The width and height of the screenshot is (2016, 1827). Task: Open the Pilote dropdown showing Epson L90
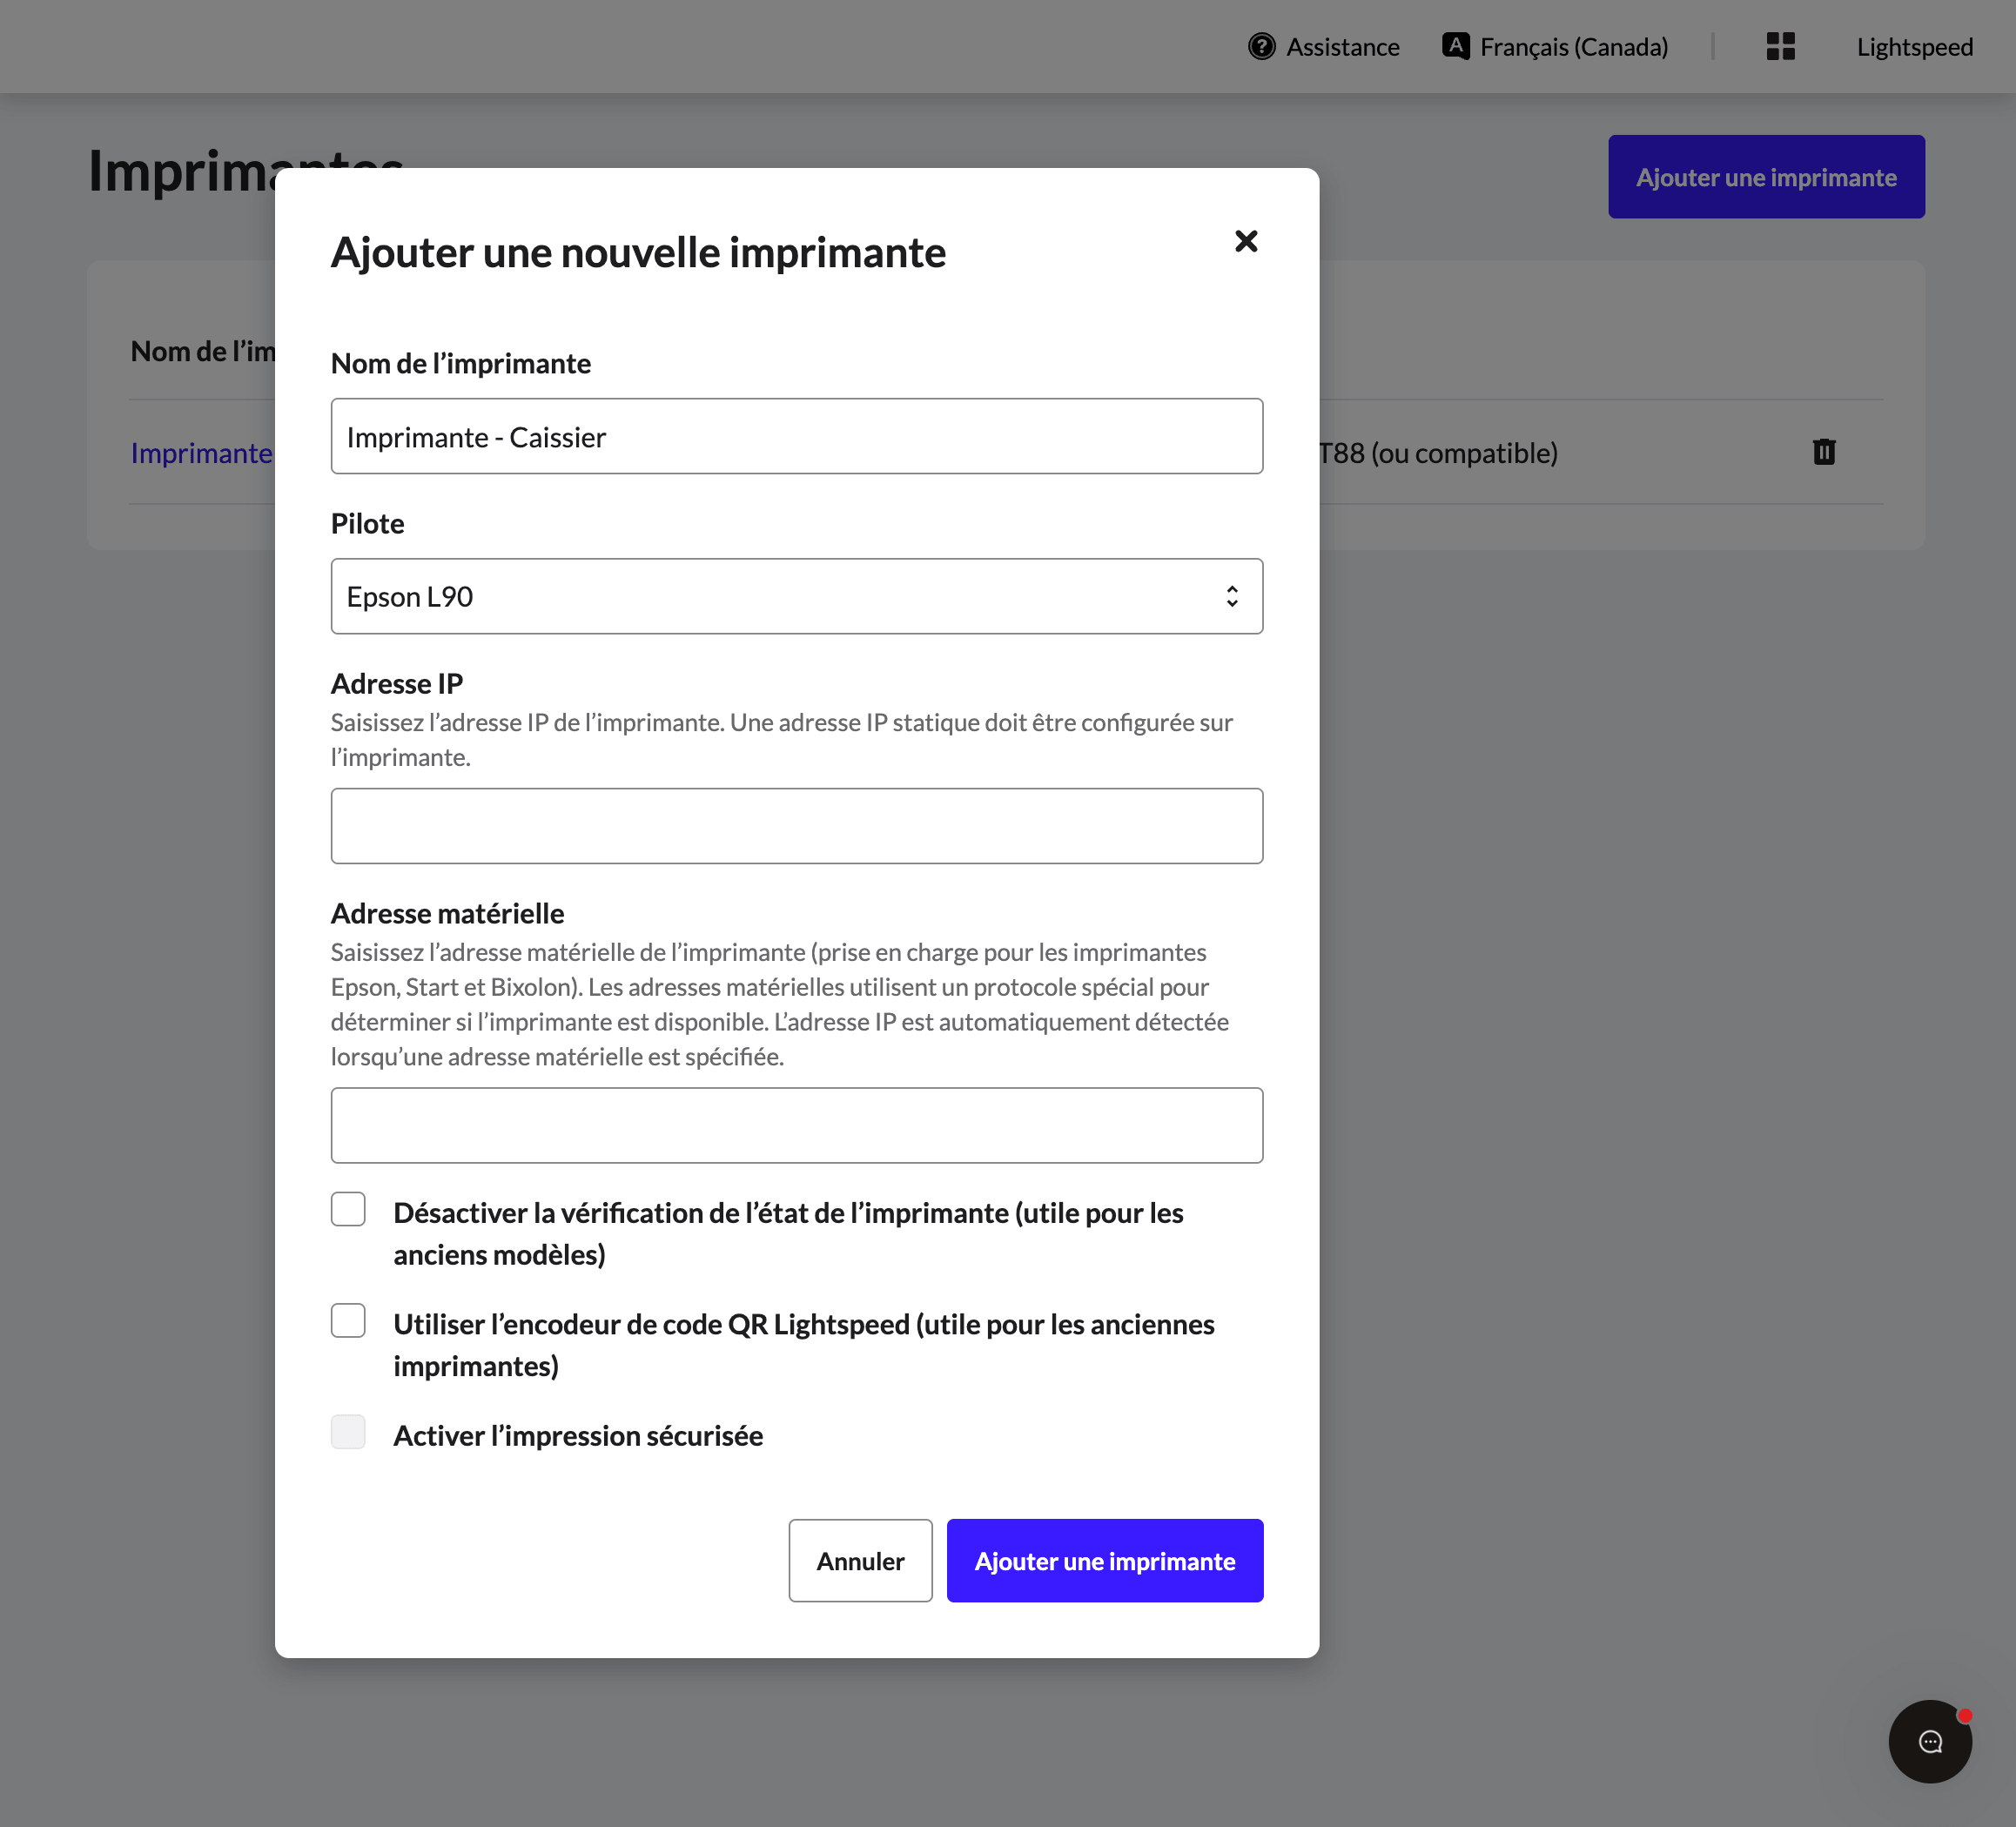(x=797, y=596)
